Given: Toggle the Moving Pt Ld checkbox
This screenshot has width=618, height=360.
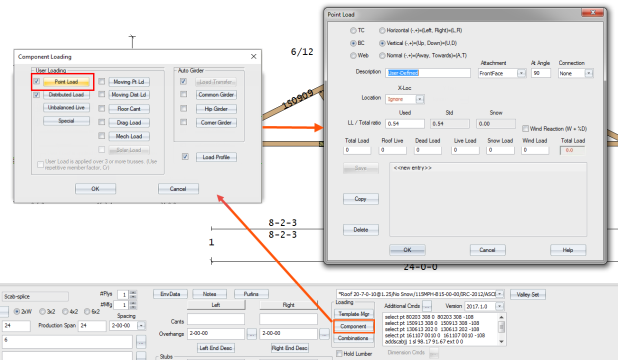Looking at the screenshot, I should pyautogui.click(x=102, y=82).
